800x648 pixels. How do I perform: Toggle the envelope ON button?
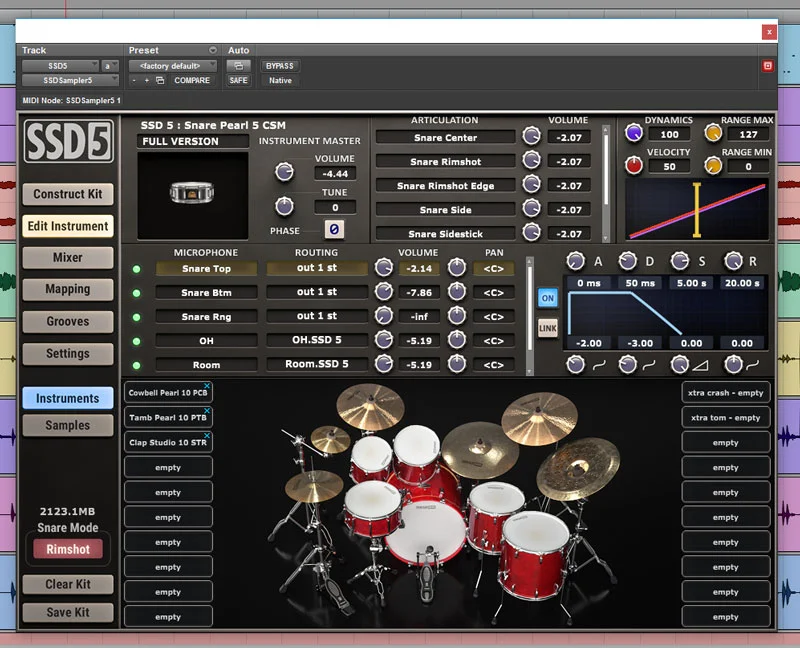(547, 298)
